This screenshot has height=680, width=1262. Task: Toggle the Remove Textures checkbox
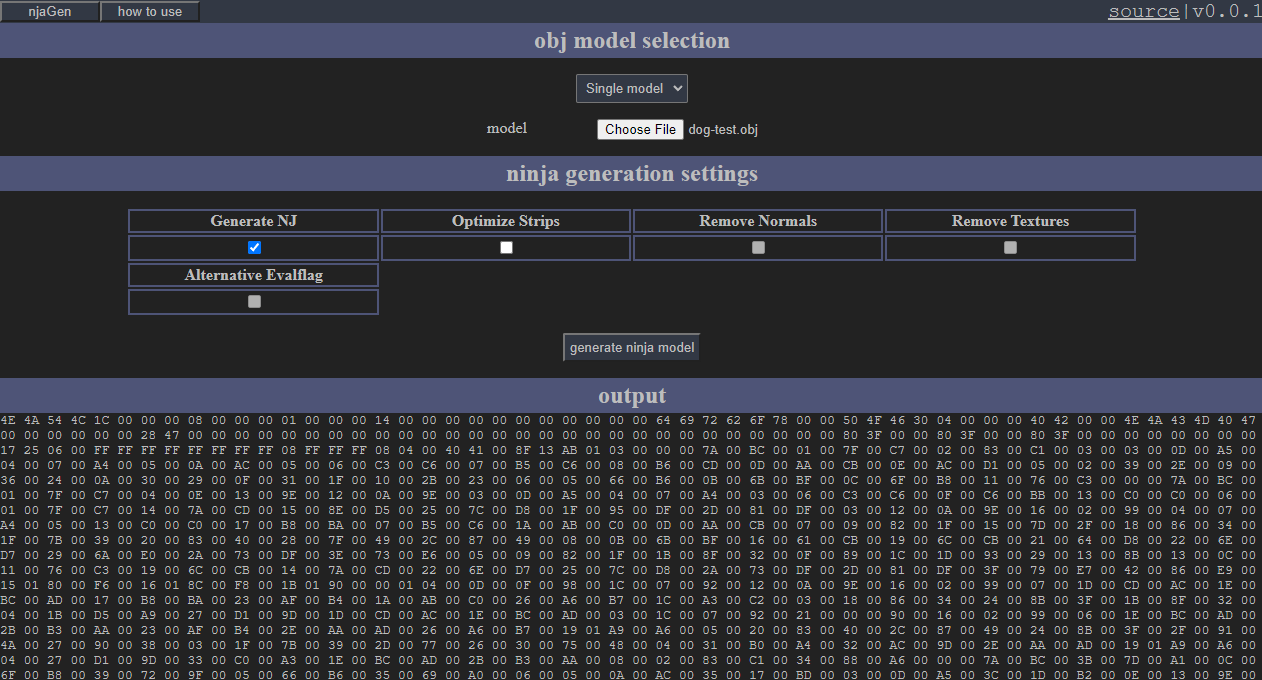pos(1010,247)
